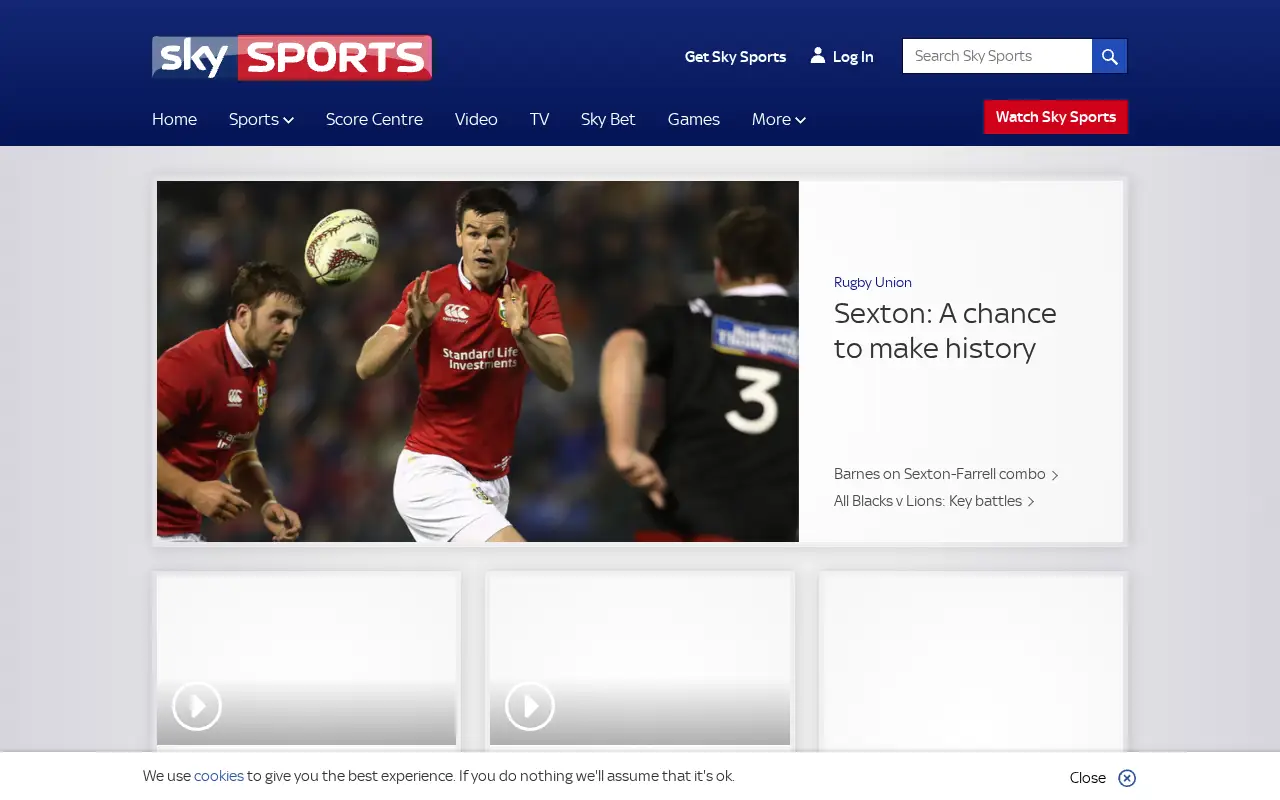This screenshot has height=800, width=1280.
Task: Go to the Home nav item
Action: (x=174, y=119)
